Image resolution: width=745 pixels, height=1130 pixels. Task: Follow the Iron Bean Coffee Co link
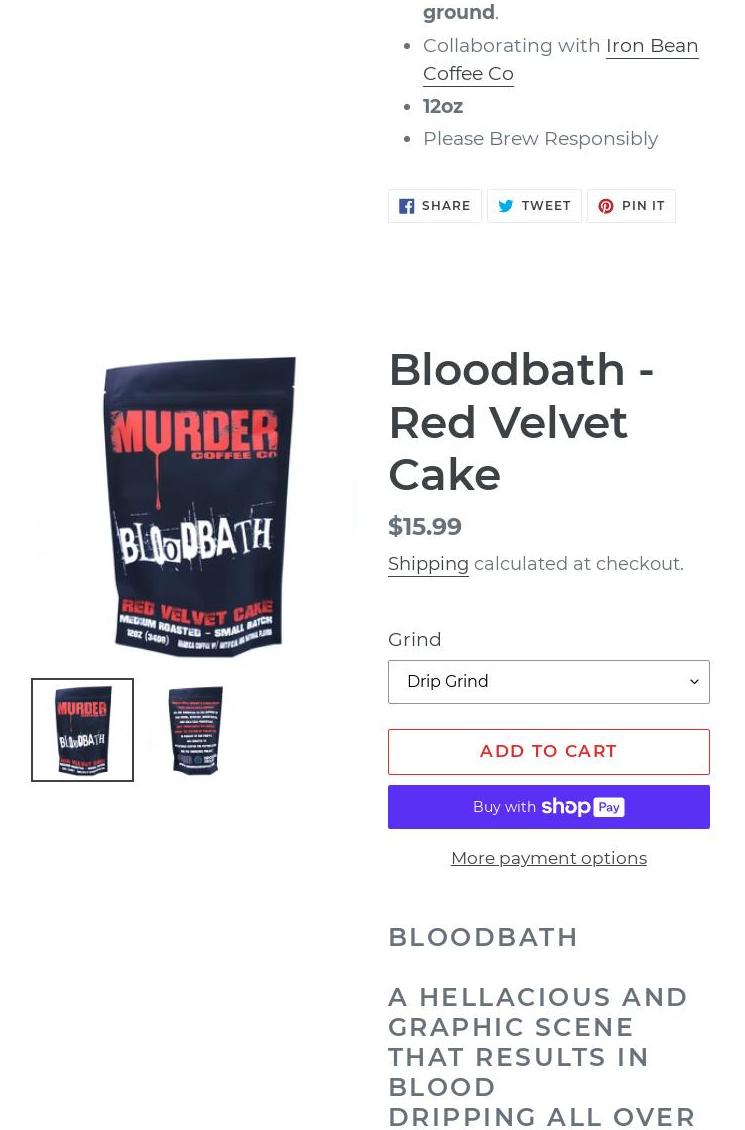click(561, 60)
